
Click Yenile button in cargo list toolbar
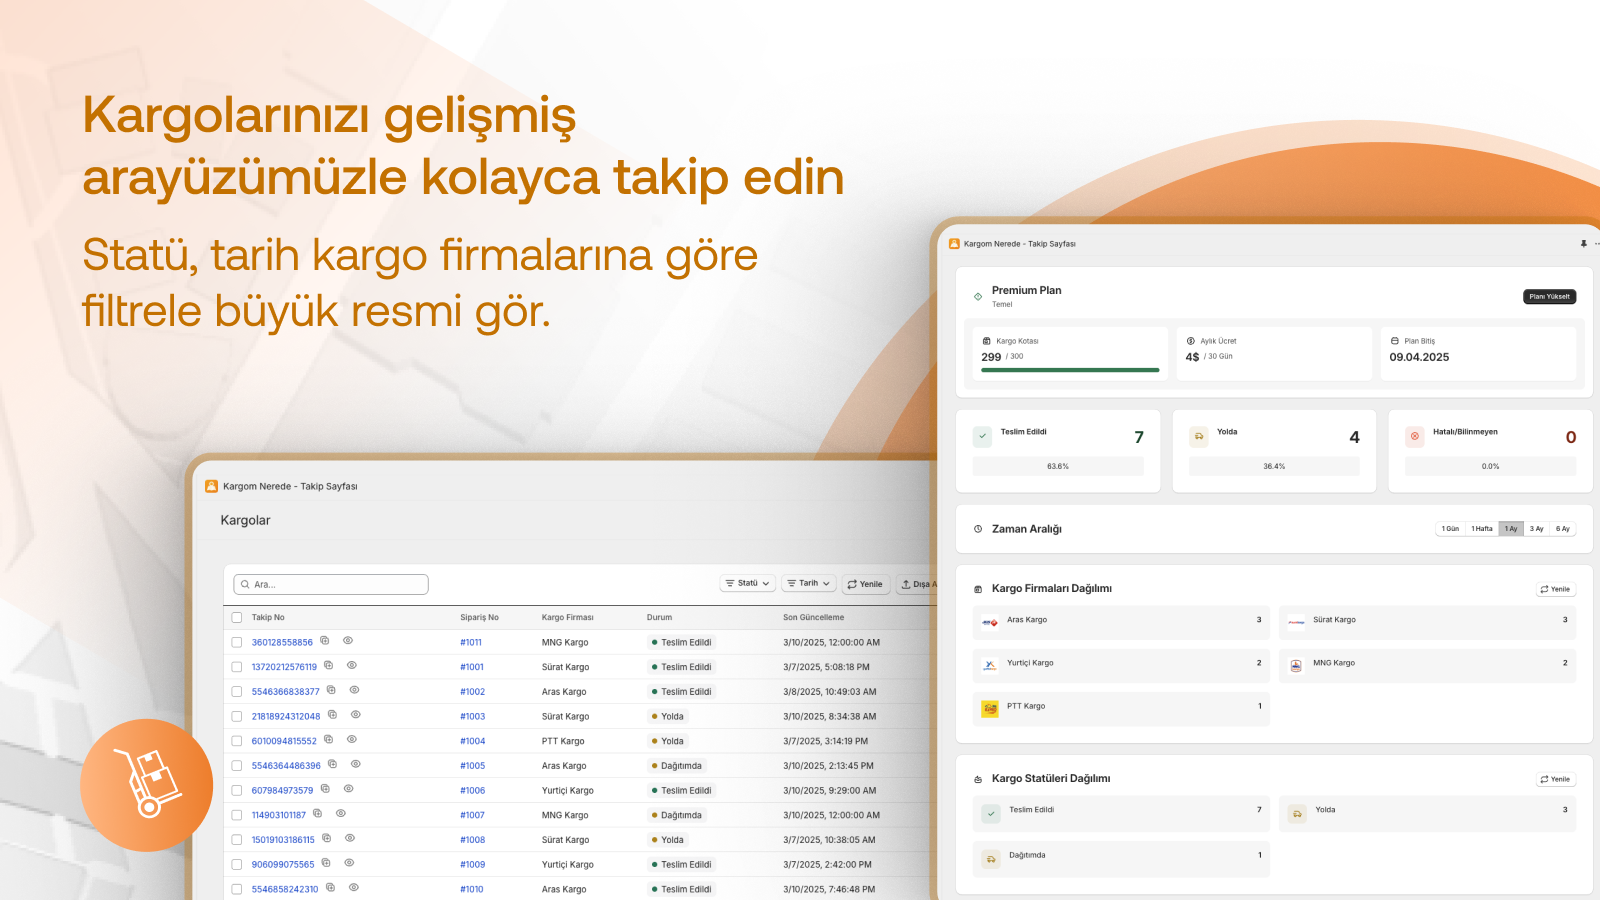click(x=865, y=584)
